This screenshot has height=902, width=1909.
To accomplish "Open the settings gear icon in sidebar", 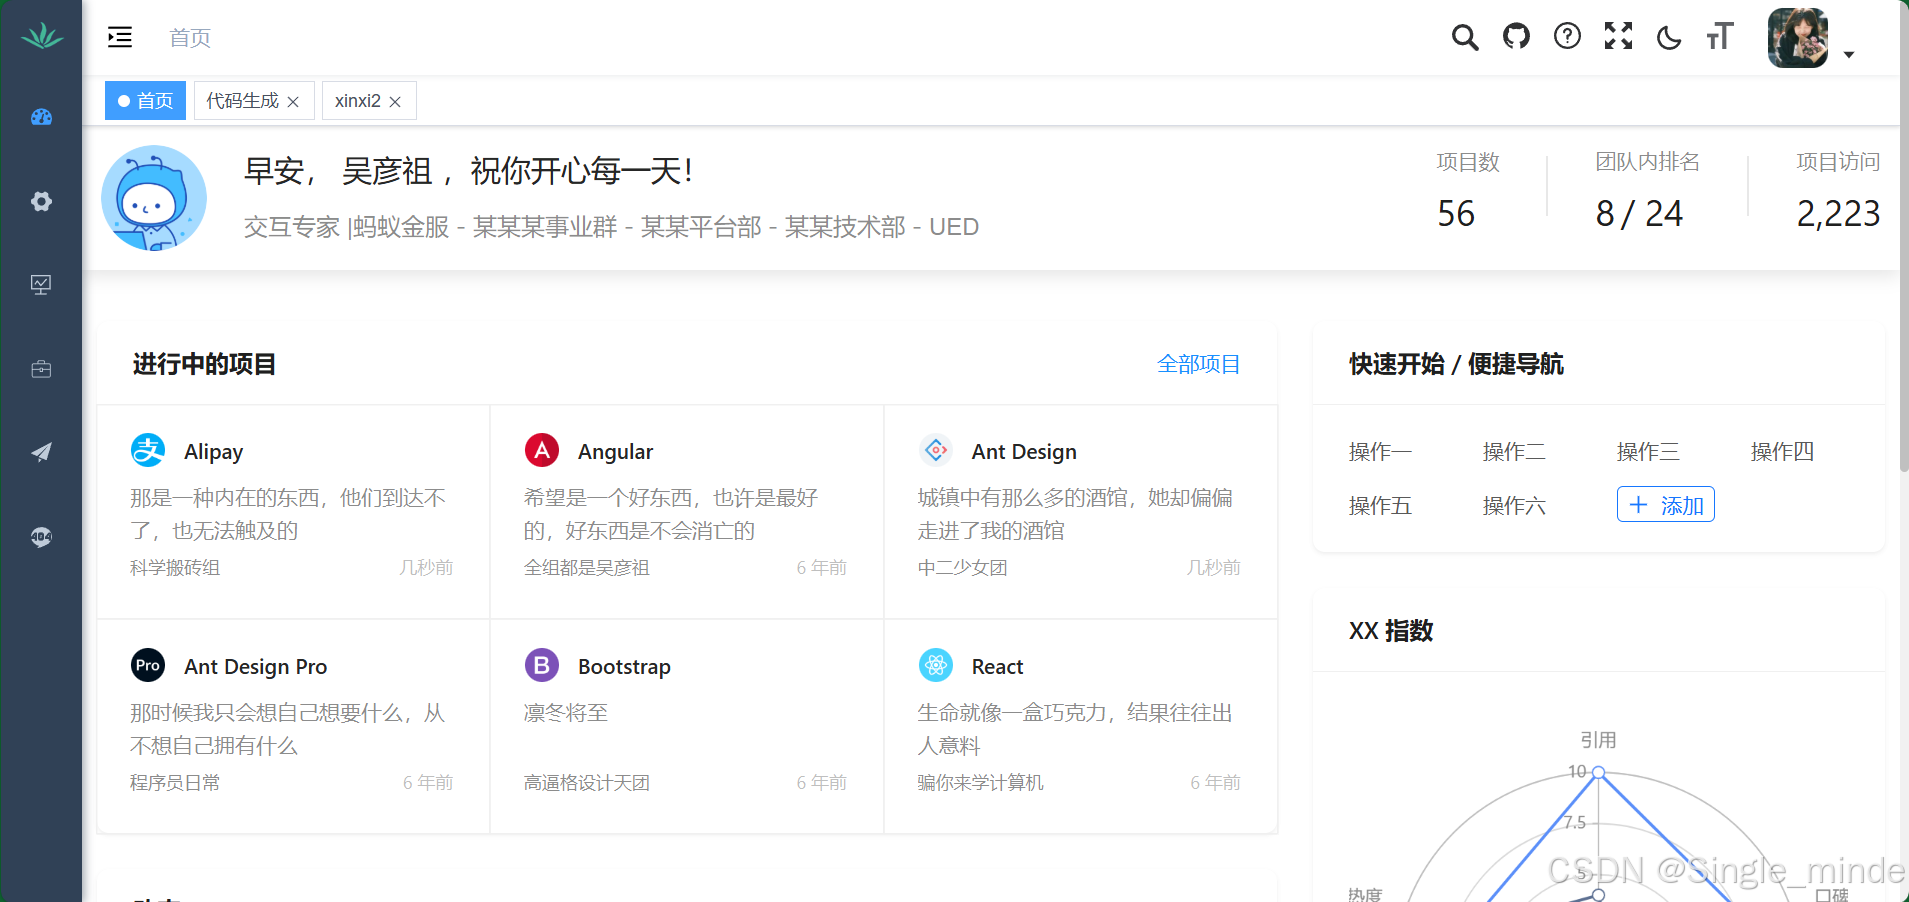I will click(41, 201).
